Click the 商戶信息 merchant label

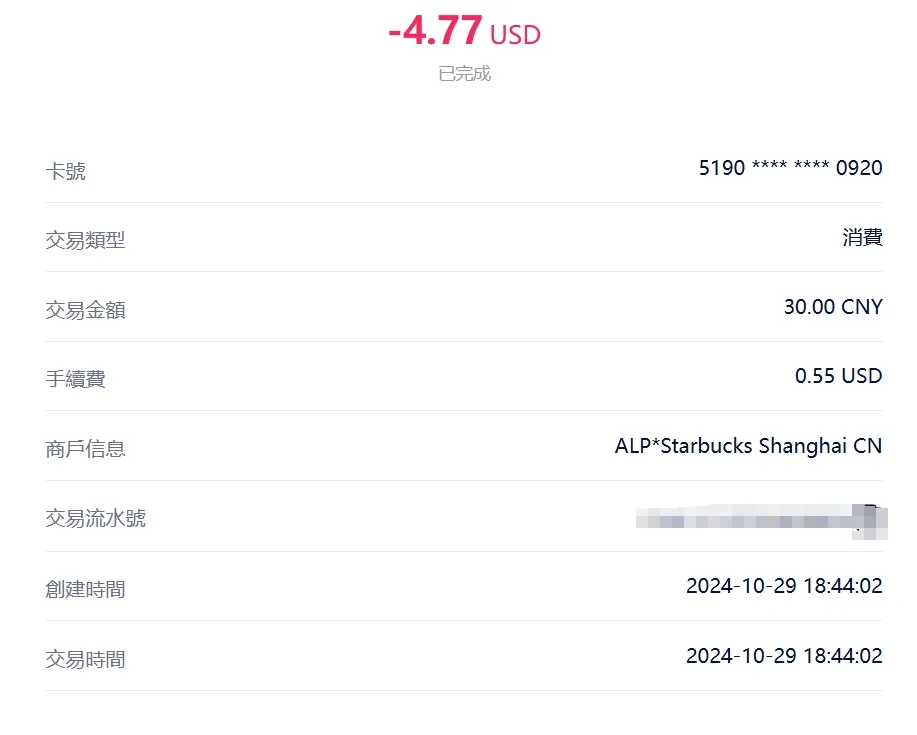pos(85,449)
